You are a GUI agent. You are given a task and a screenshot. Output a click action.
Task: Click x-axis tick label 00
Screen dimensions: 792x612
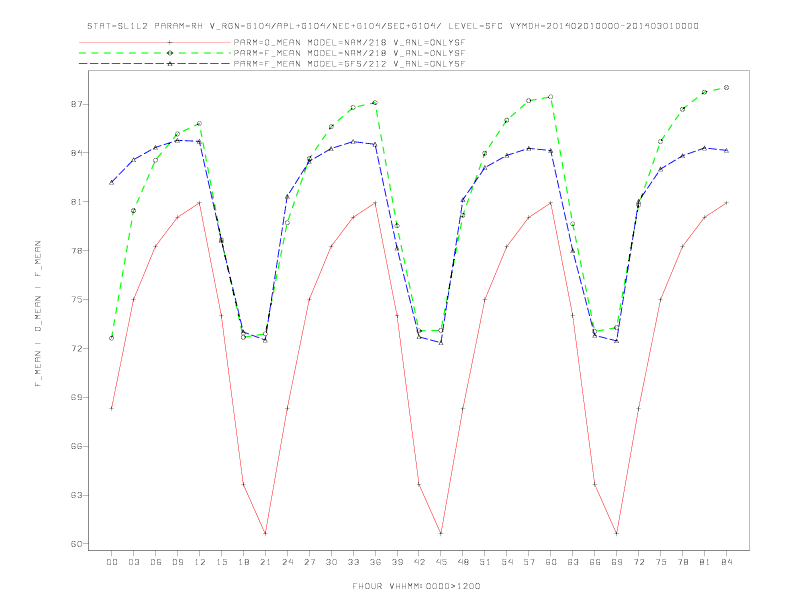(x=112, y=562)
